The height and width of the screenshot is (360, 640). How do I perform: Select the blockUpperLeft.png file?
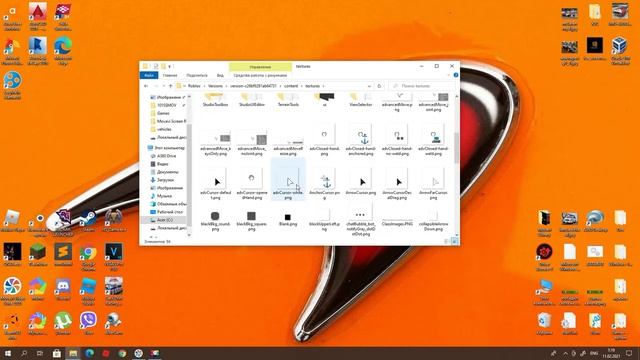[x=324, y=220]
